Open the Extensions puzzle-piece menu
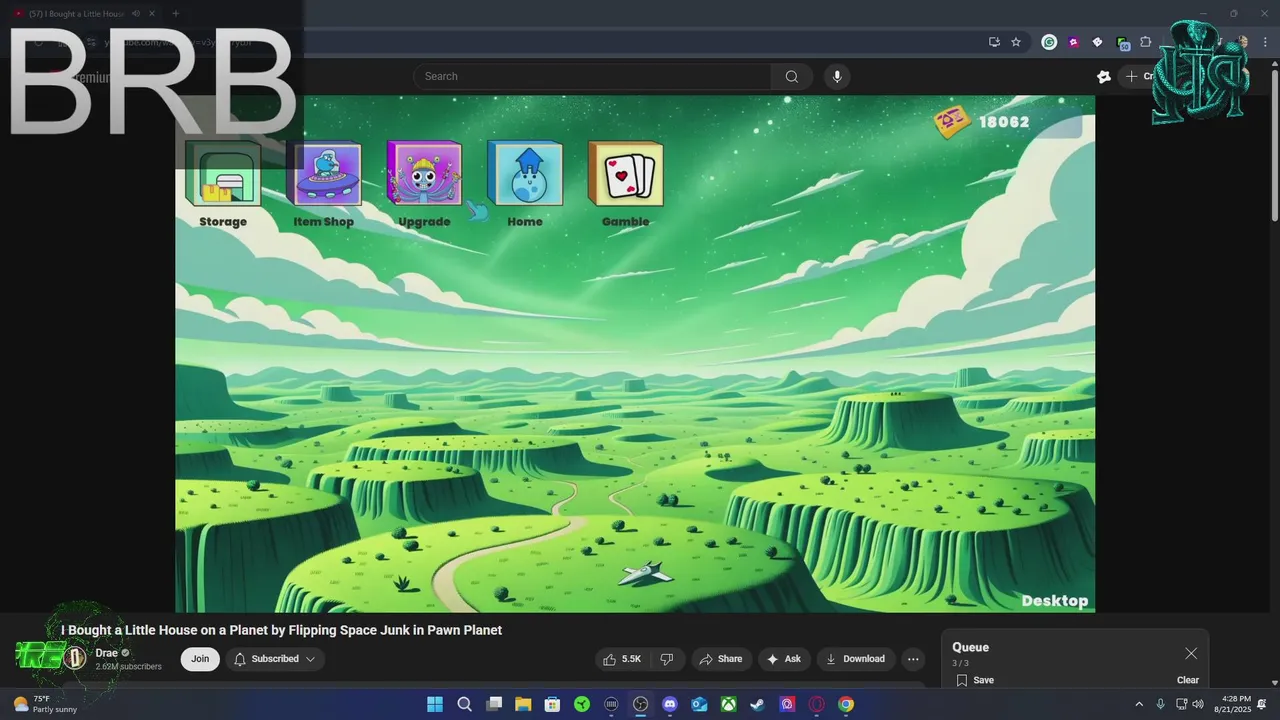This screenshot has height=720, width=1280. (x=1146, y=42)
